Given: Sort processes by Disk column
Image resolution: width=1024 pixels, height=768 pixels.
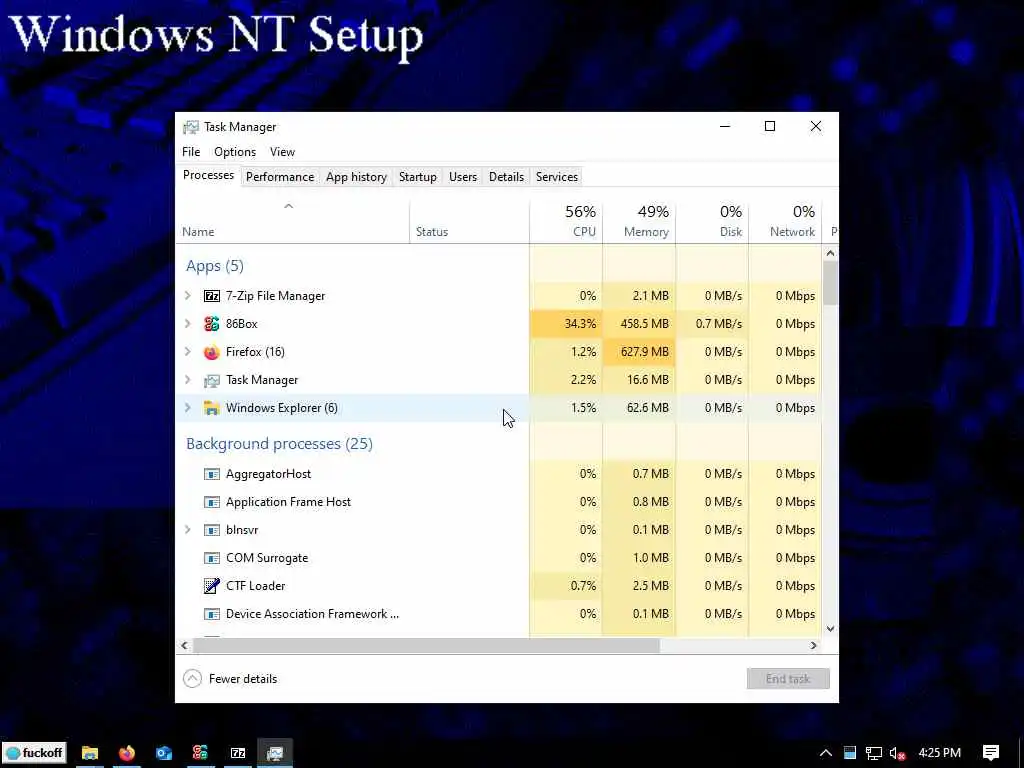Looking at the screenshot, I should pyautogui.click(x=712, y=222).
